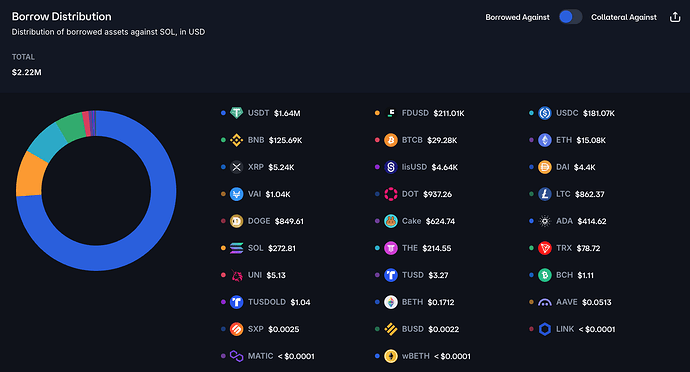Click the share/export icon
Image resolution: width=690 pixels, height=372 pixels.
point(675,17)
